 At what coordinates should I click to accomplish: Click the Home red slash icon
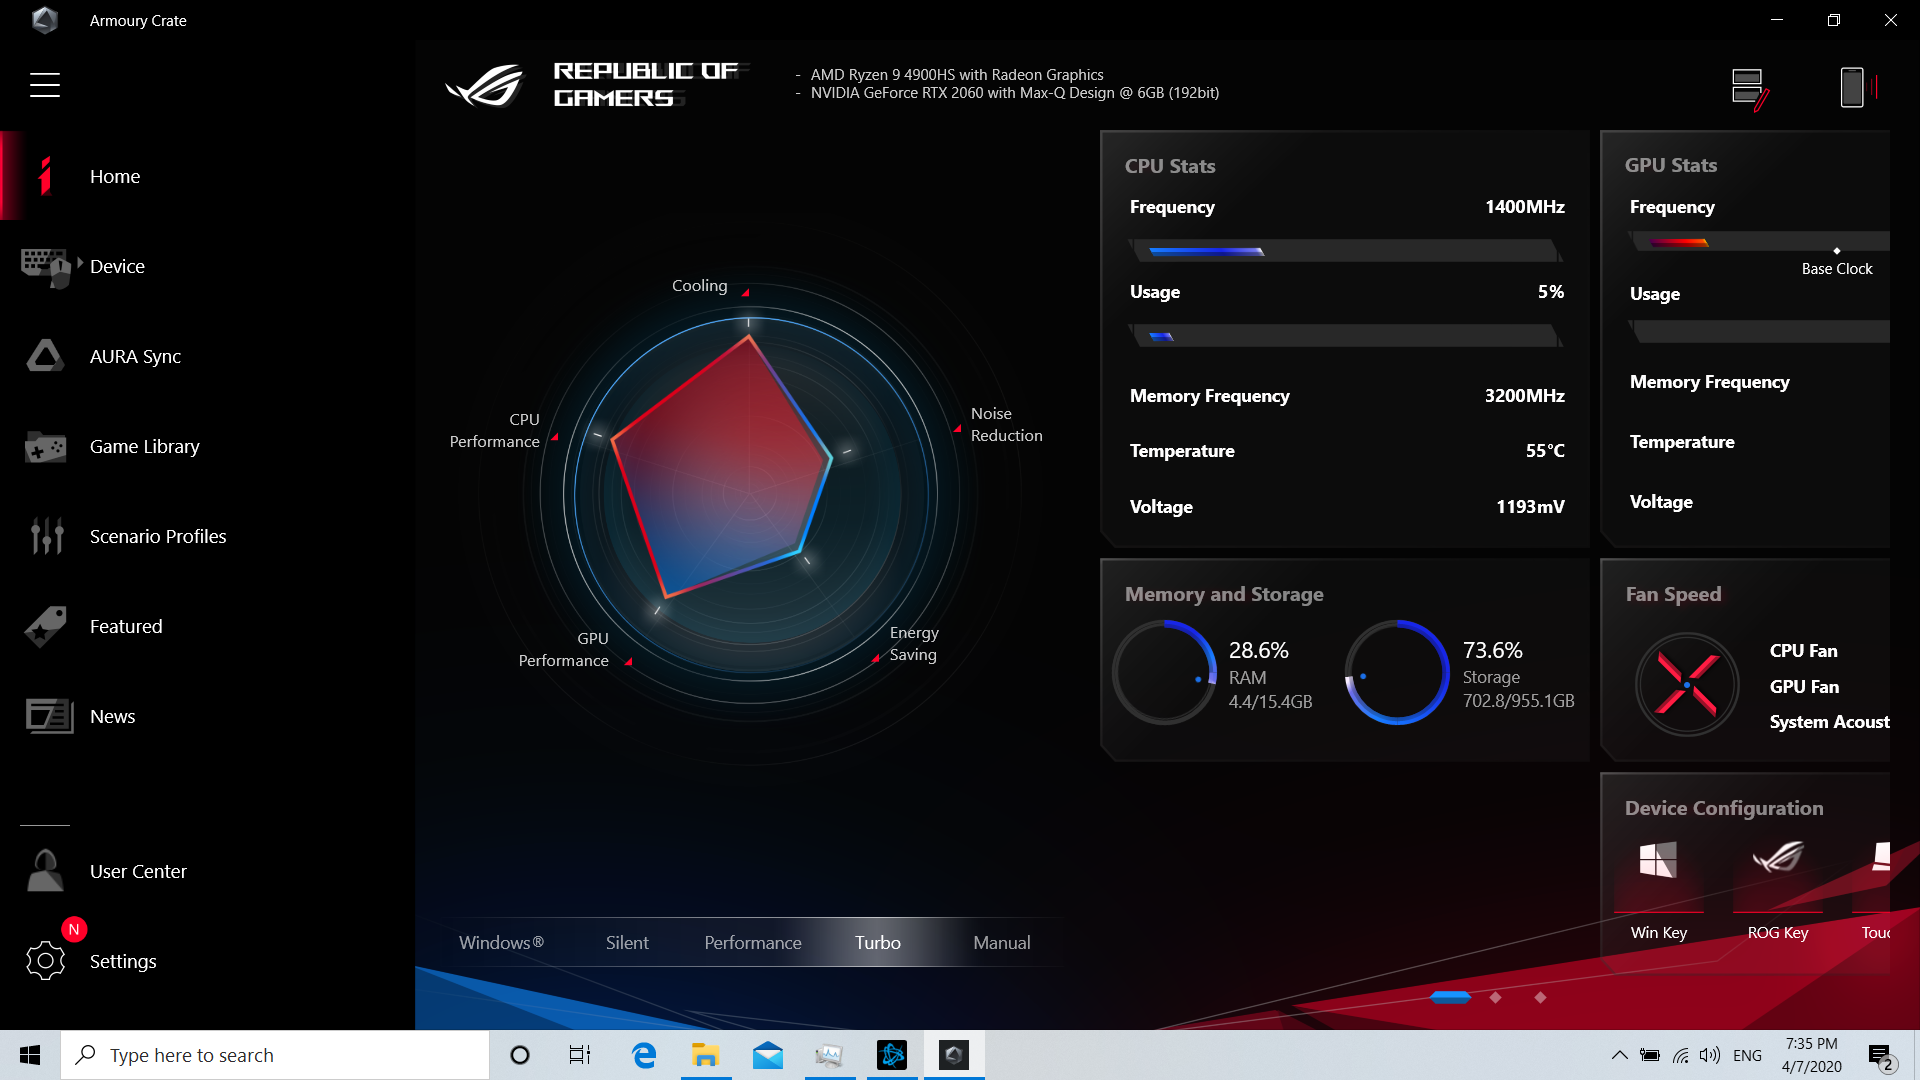pyautogui.click(x=45, y=176)
